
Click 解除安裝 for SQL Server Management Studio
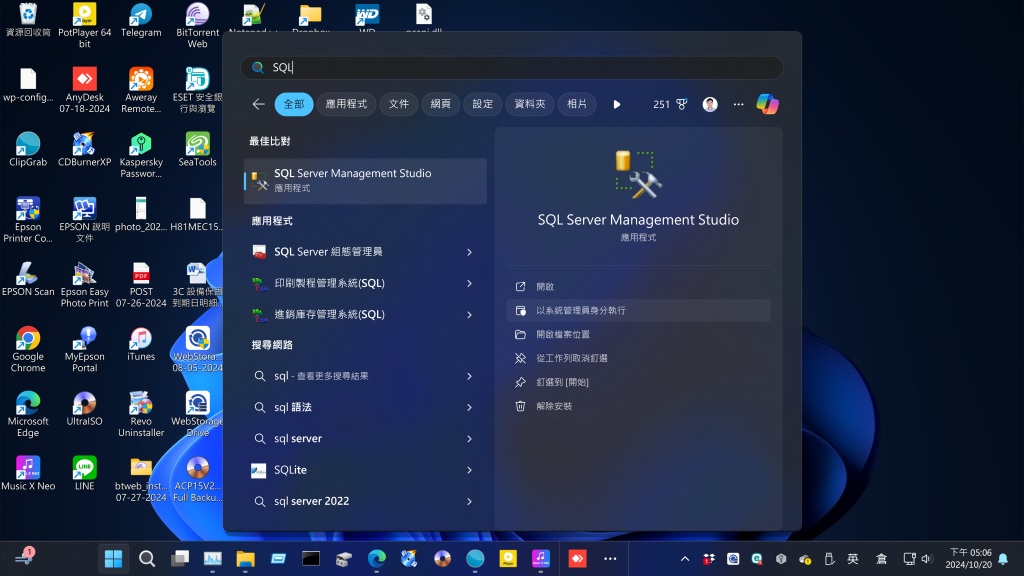coord(554,406)
